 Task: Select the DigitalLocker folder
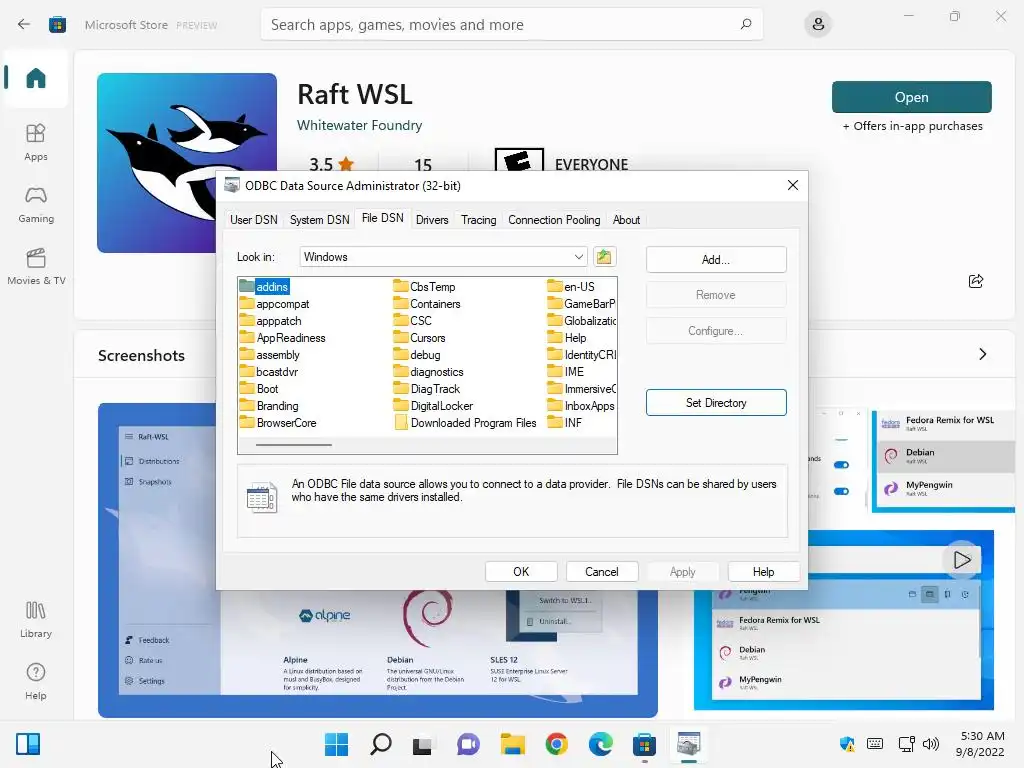tap(433, 406)
